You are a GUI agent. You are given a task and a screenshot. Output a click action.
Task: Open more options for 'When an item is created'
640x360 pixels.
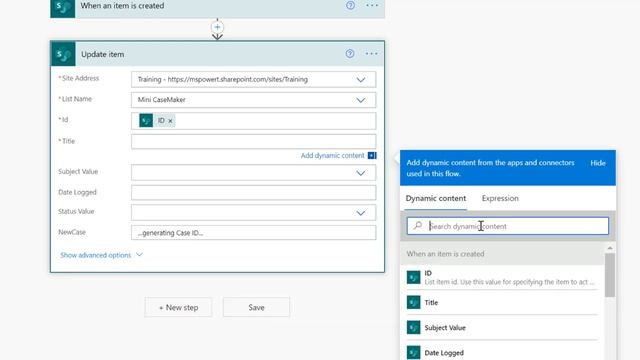372,5
